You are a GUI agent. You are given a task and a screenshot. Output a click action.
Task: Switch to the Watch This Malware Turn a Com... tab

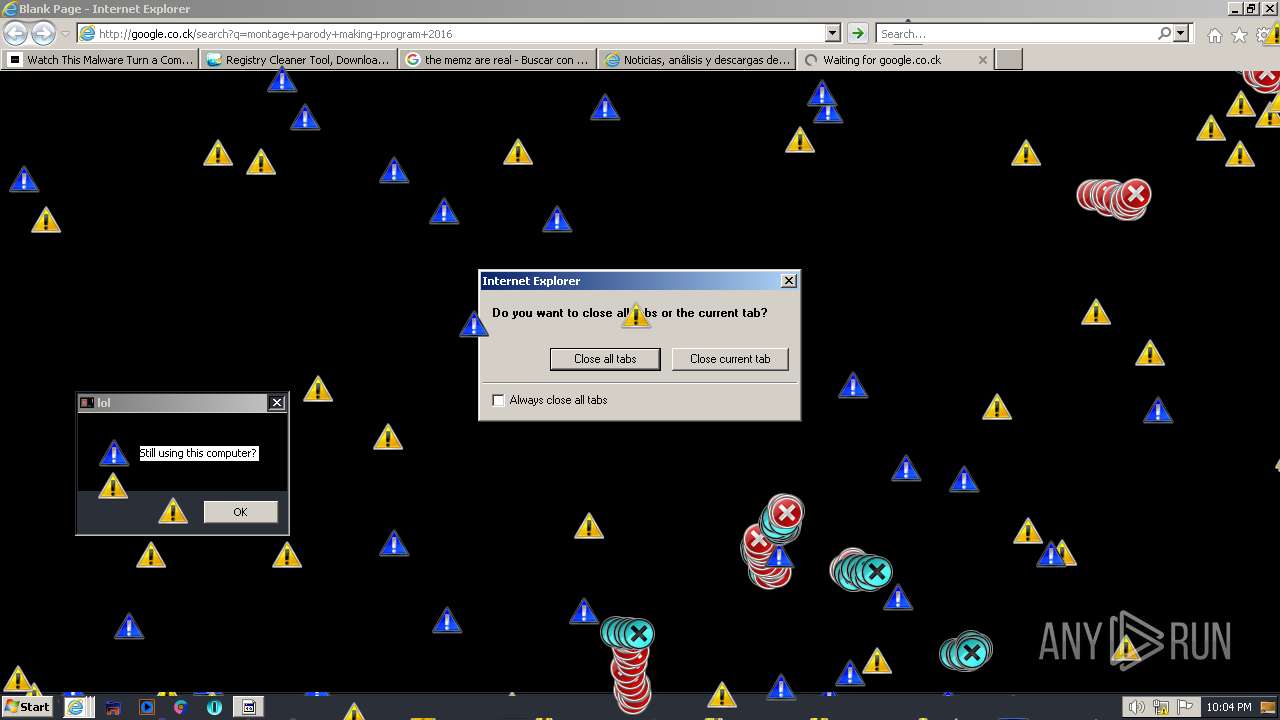[101, 60]
